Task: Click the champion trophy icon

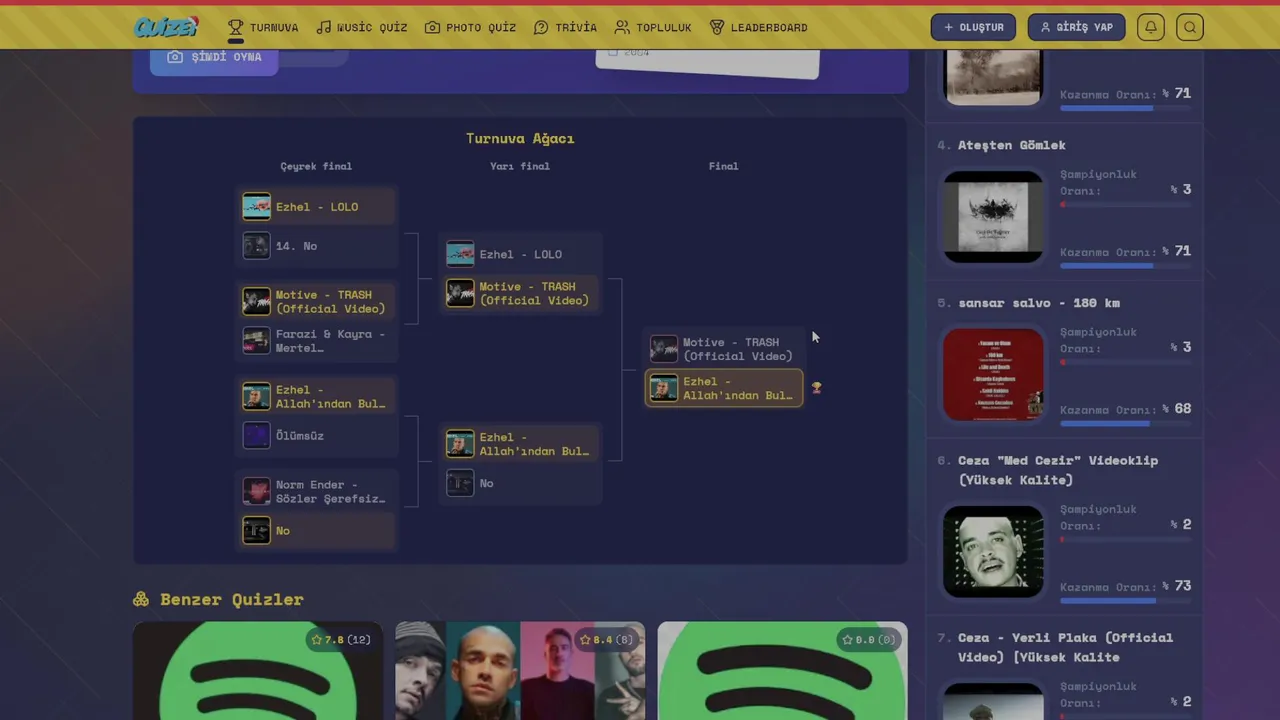Action: (816, 388)
